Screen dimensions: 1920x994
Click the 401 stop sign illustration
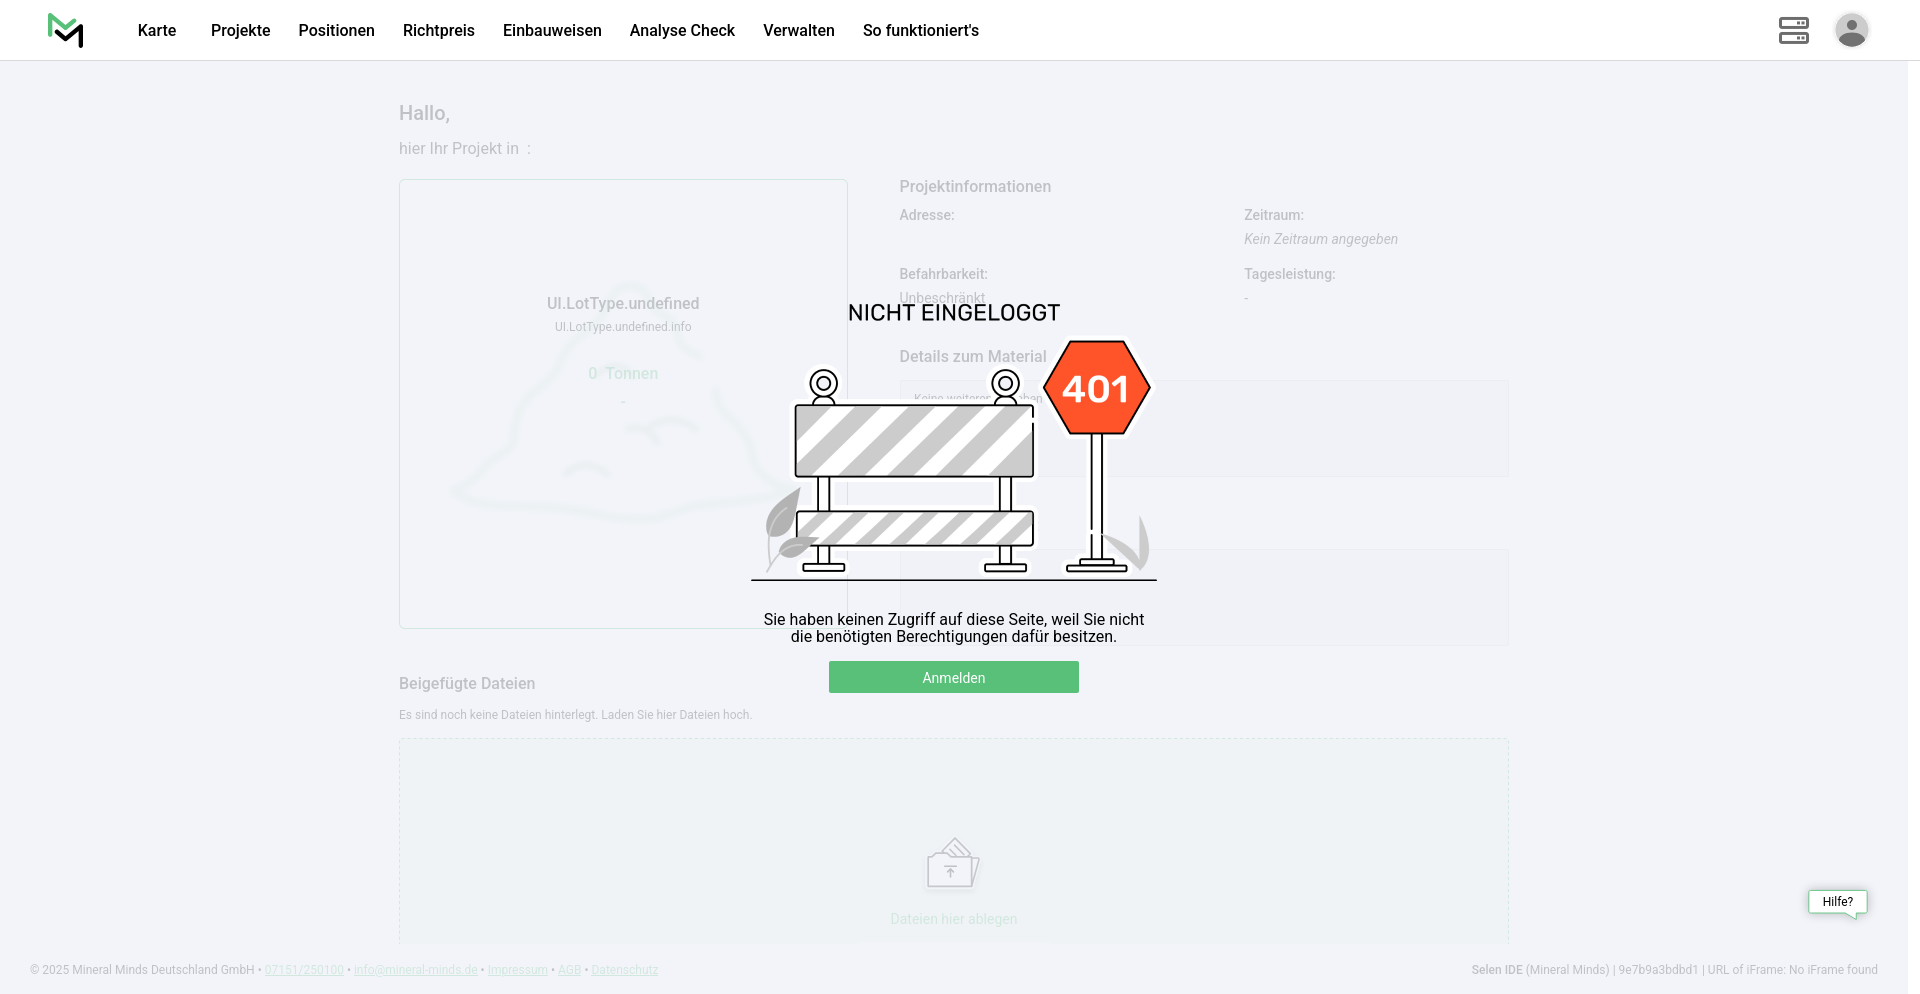point(1096,389)
